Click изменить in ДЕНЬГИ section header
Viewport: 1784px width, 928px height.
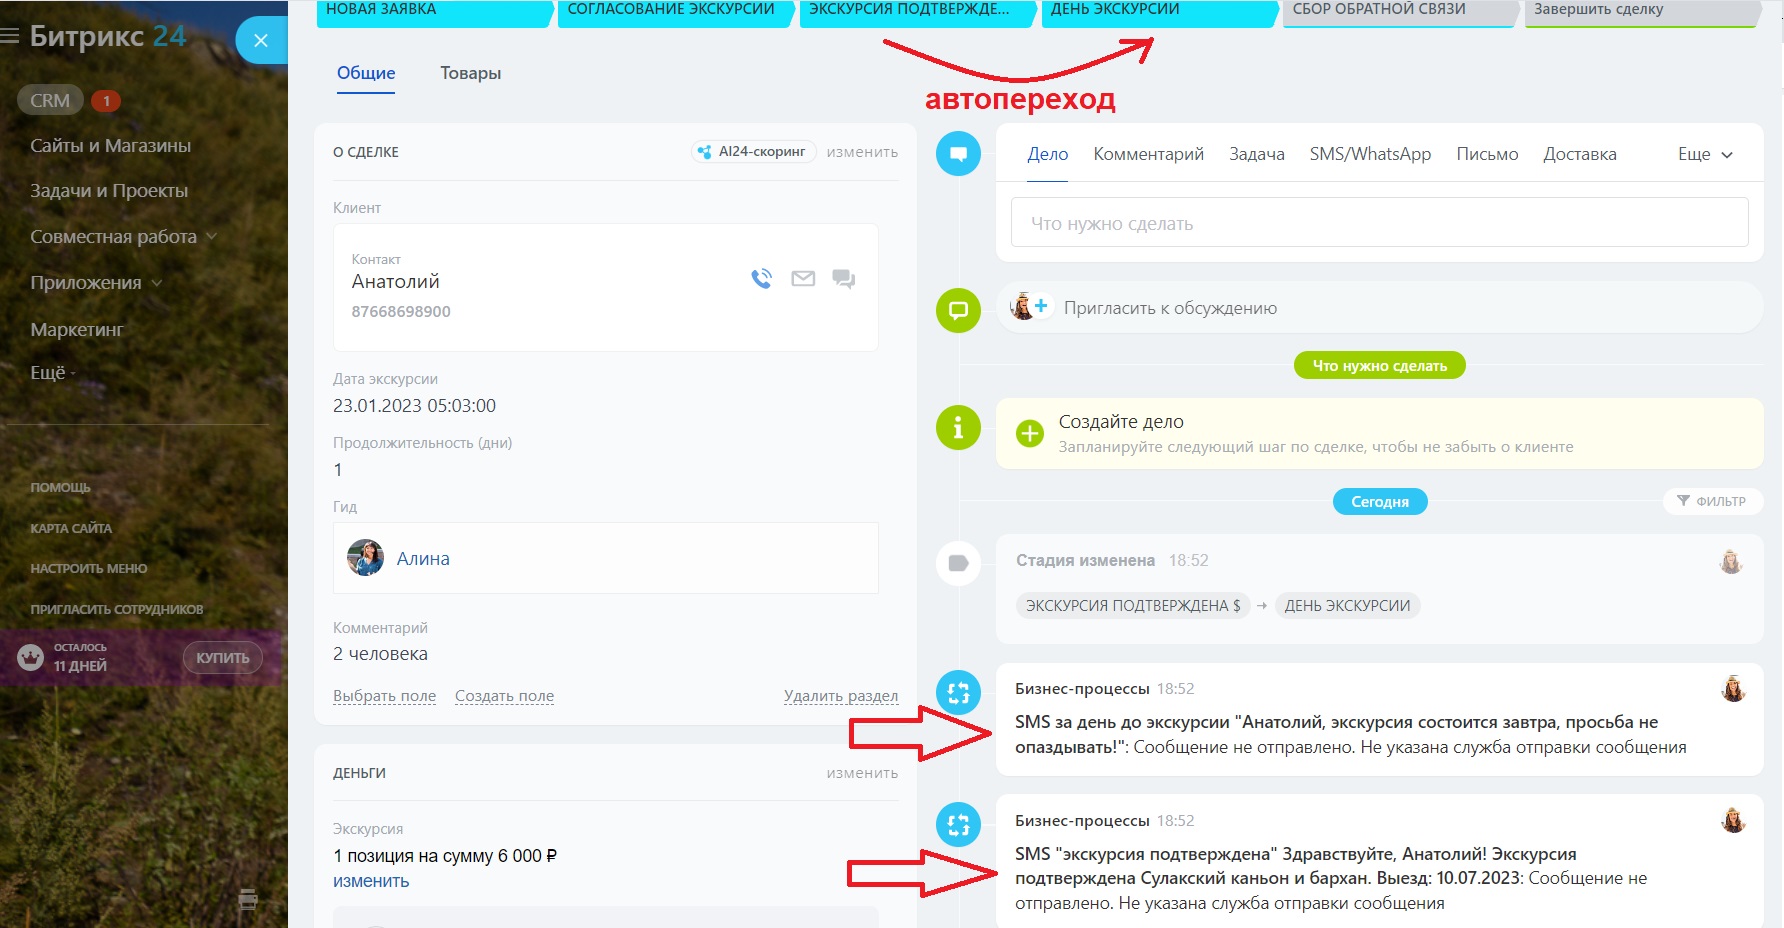pos(862,773)
